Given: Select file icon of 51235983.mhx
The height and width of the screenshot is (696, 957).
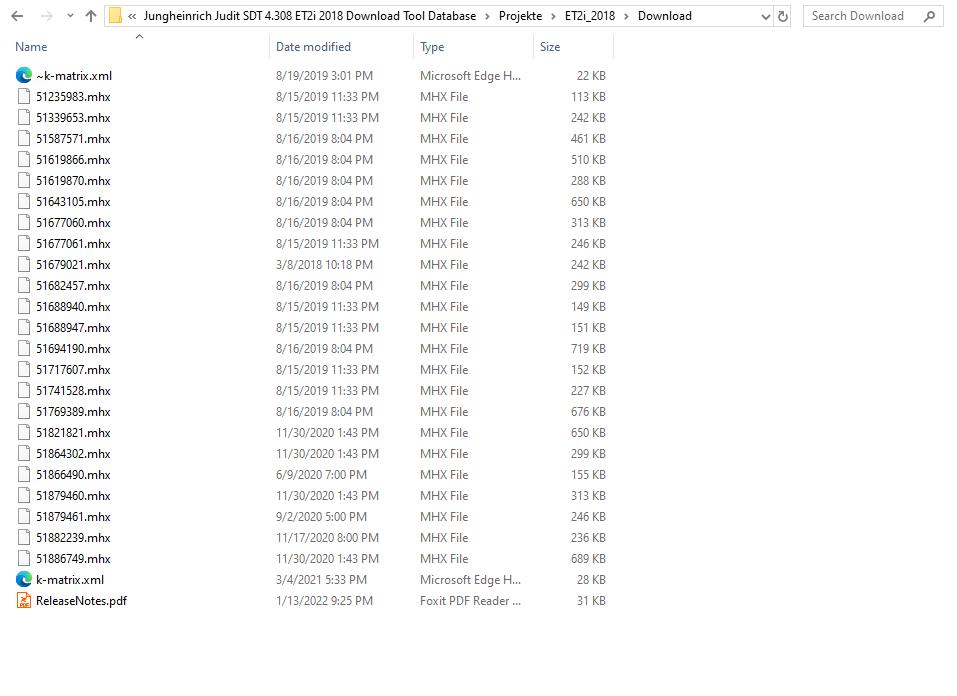Looking at the screenshot, I should click(24, 96).
